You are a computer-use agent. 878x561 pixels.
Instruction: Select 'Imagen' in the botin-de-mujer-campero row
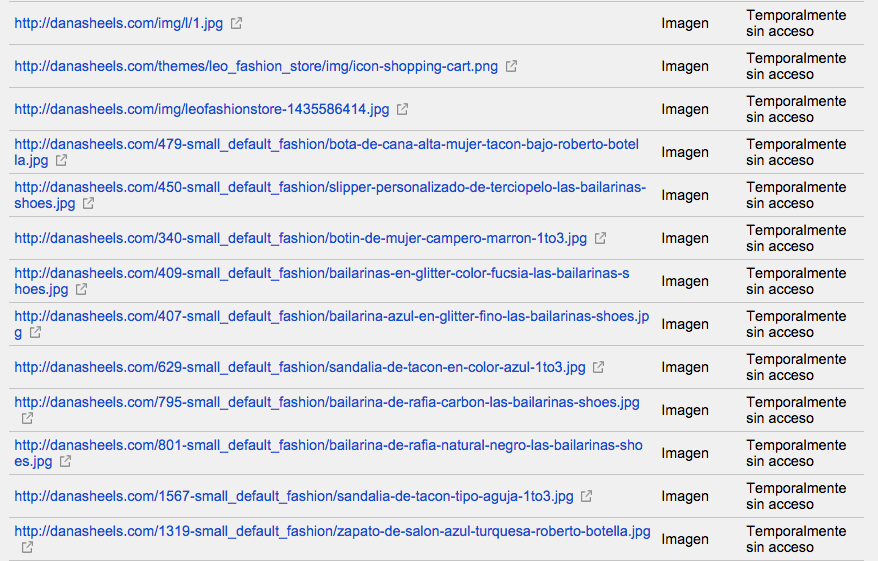pos(685,239)
